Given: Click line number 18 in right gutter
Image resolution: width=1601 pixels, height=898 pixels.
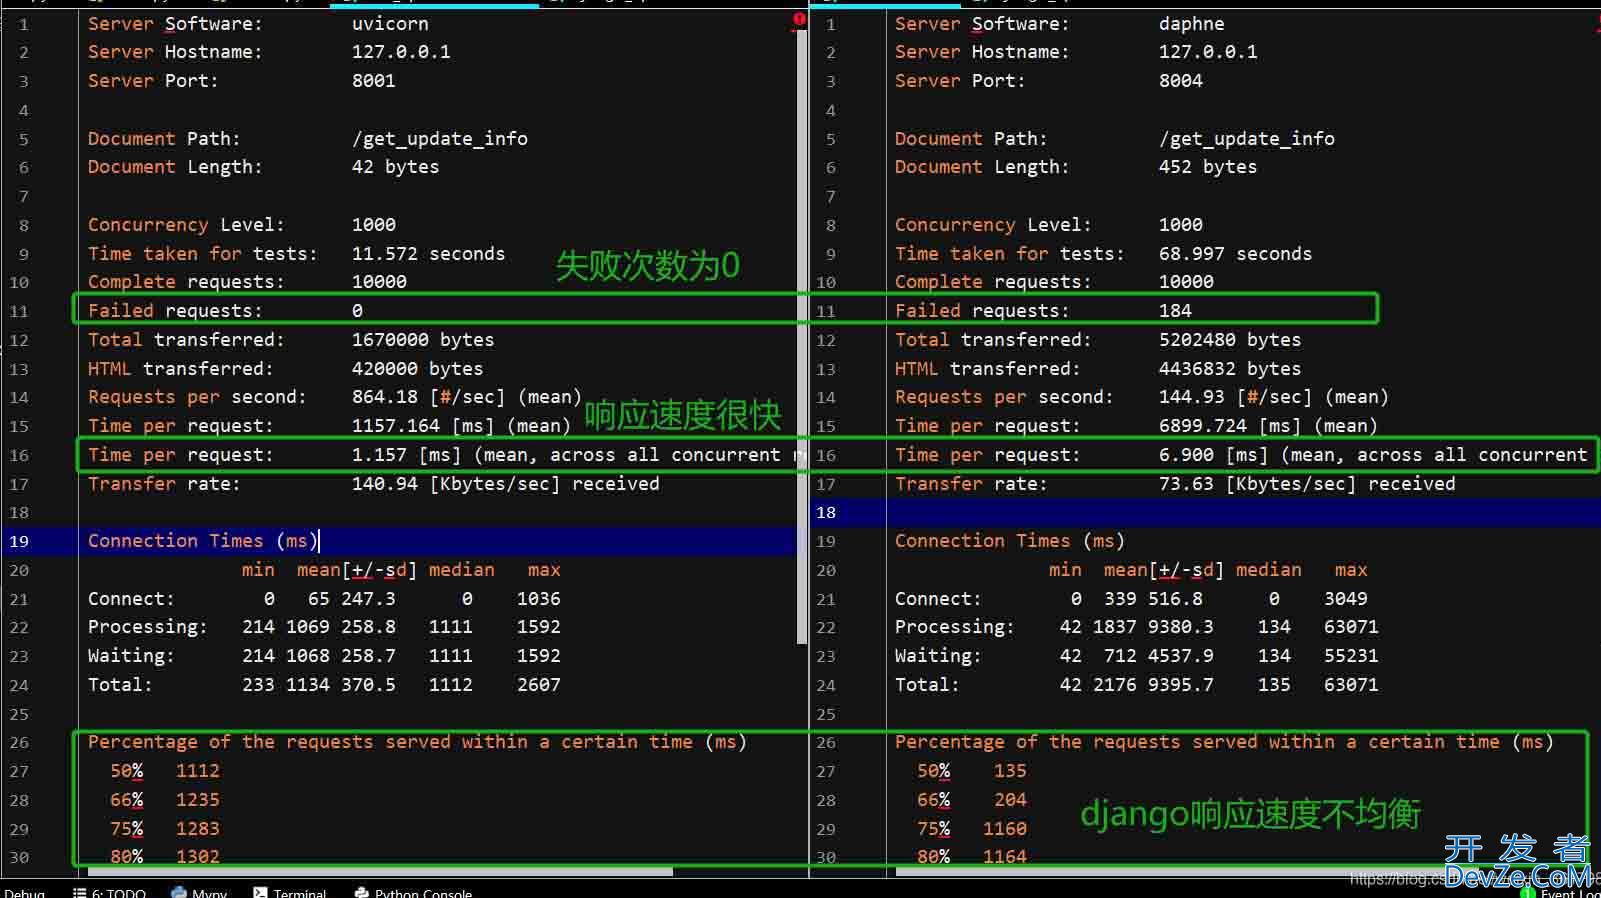Looking at the screenshot, I should point(826,513).
